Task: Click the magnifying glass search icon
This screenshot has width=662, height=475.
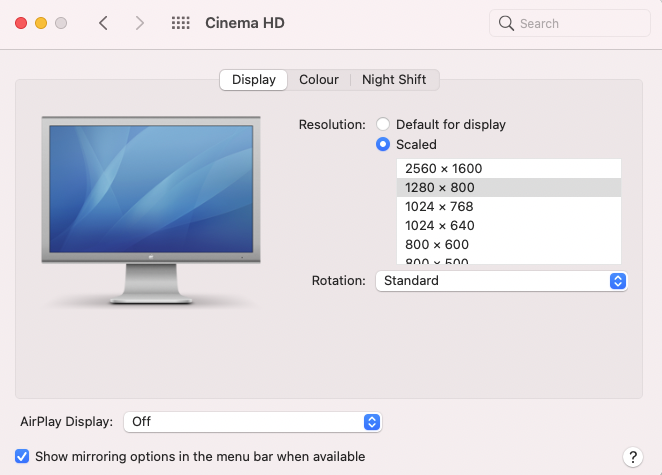Action: 506,23
